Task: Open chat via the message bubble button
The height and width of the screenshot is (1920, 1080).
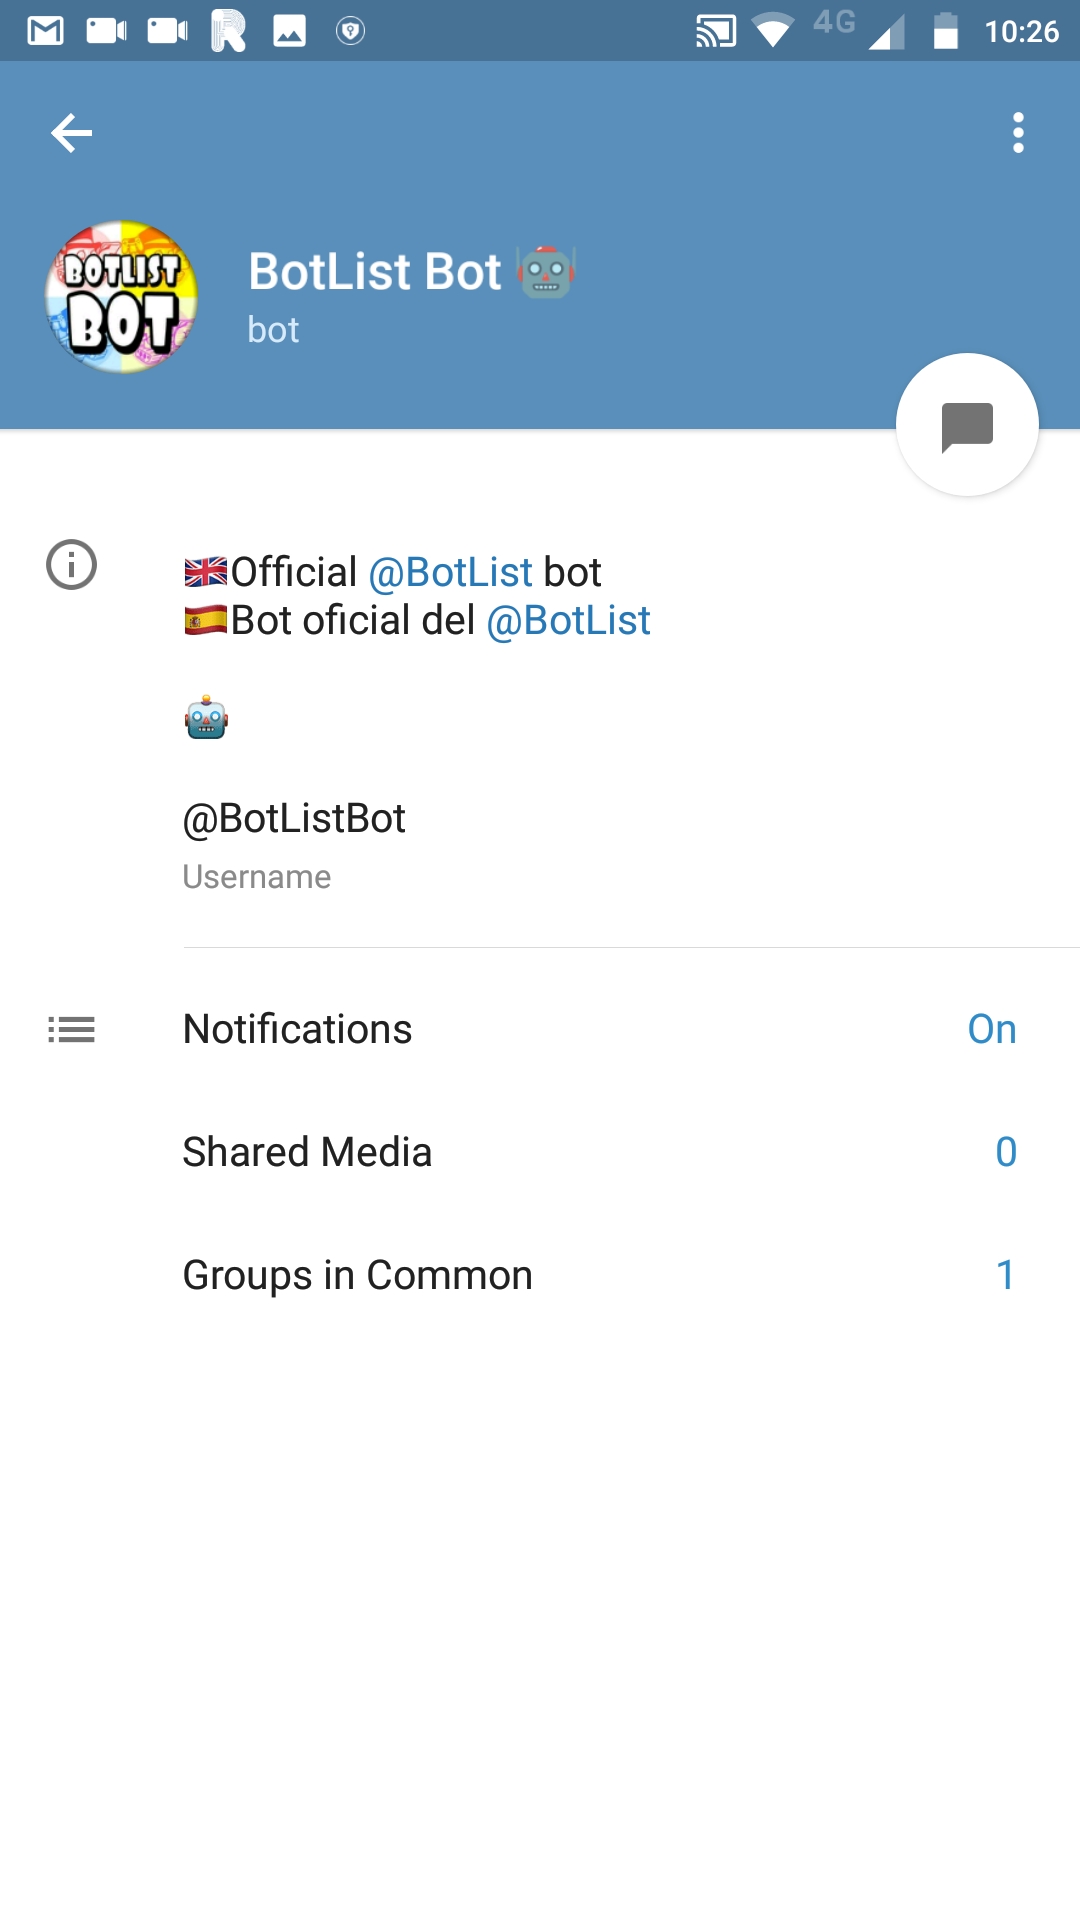Action: pos(967,425)
